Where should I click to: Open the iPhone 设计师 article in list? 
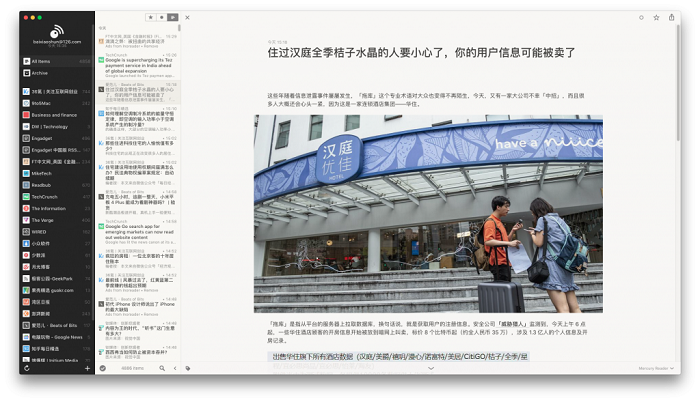(x=138, y=307)
